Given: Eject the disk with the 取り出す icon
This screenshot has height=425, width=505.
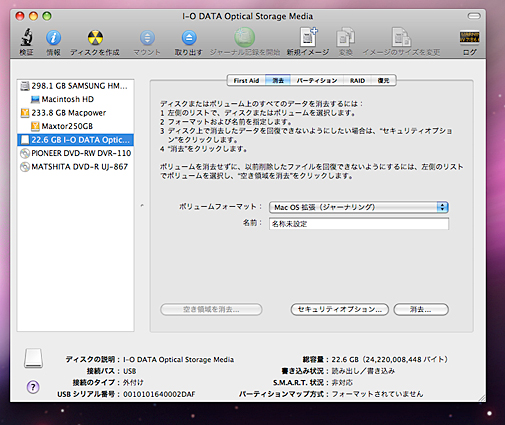Looking at the screenshot, I should point(189,38).
